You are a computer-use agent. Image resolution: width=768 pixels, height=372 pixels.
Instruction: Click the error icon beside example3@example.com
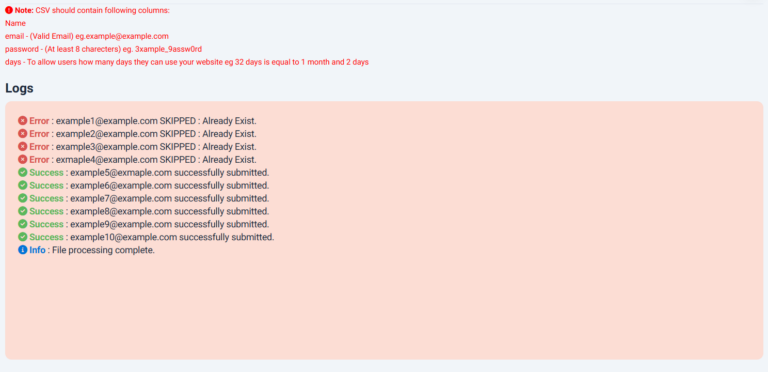click(x=23, y=146)
